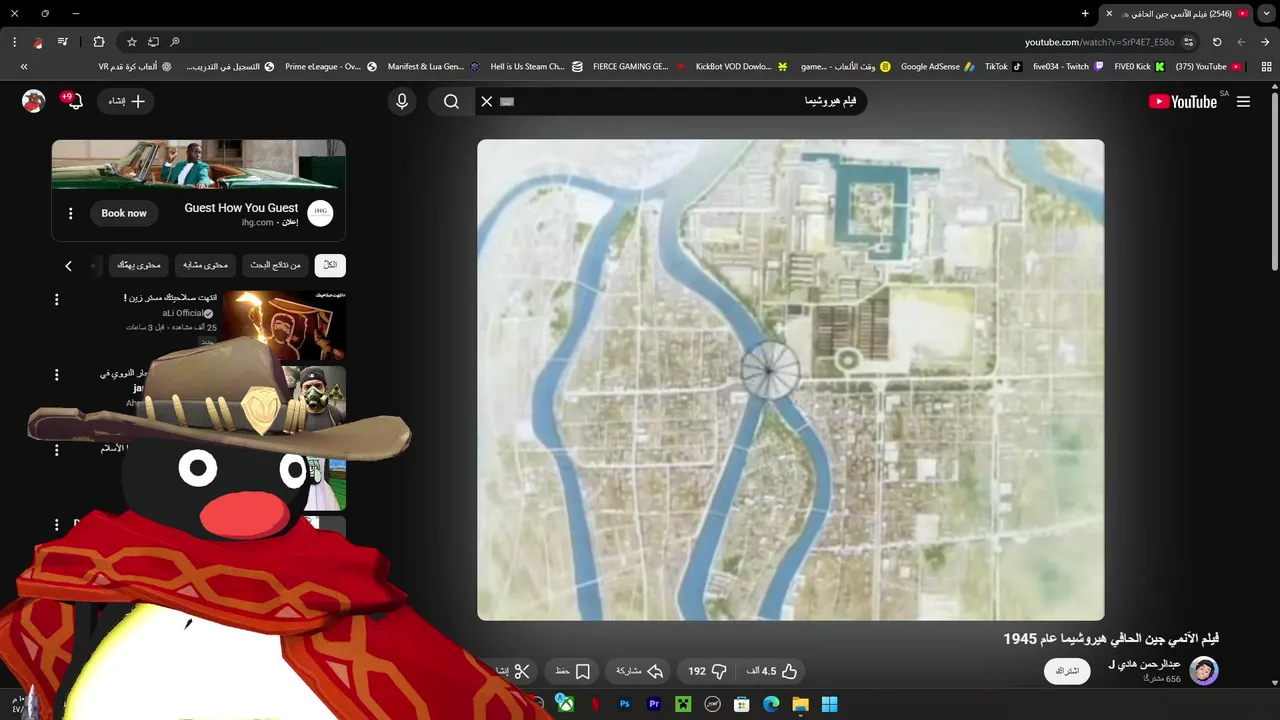Dislike the video showing 192
Viewport: 1280px width, 720px height.
tap(708, 671)
